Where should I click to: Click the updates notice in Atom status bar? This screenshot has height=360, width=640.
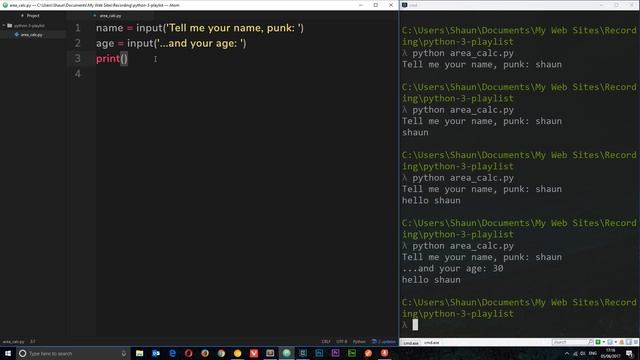[384, 342]
